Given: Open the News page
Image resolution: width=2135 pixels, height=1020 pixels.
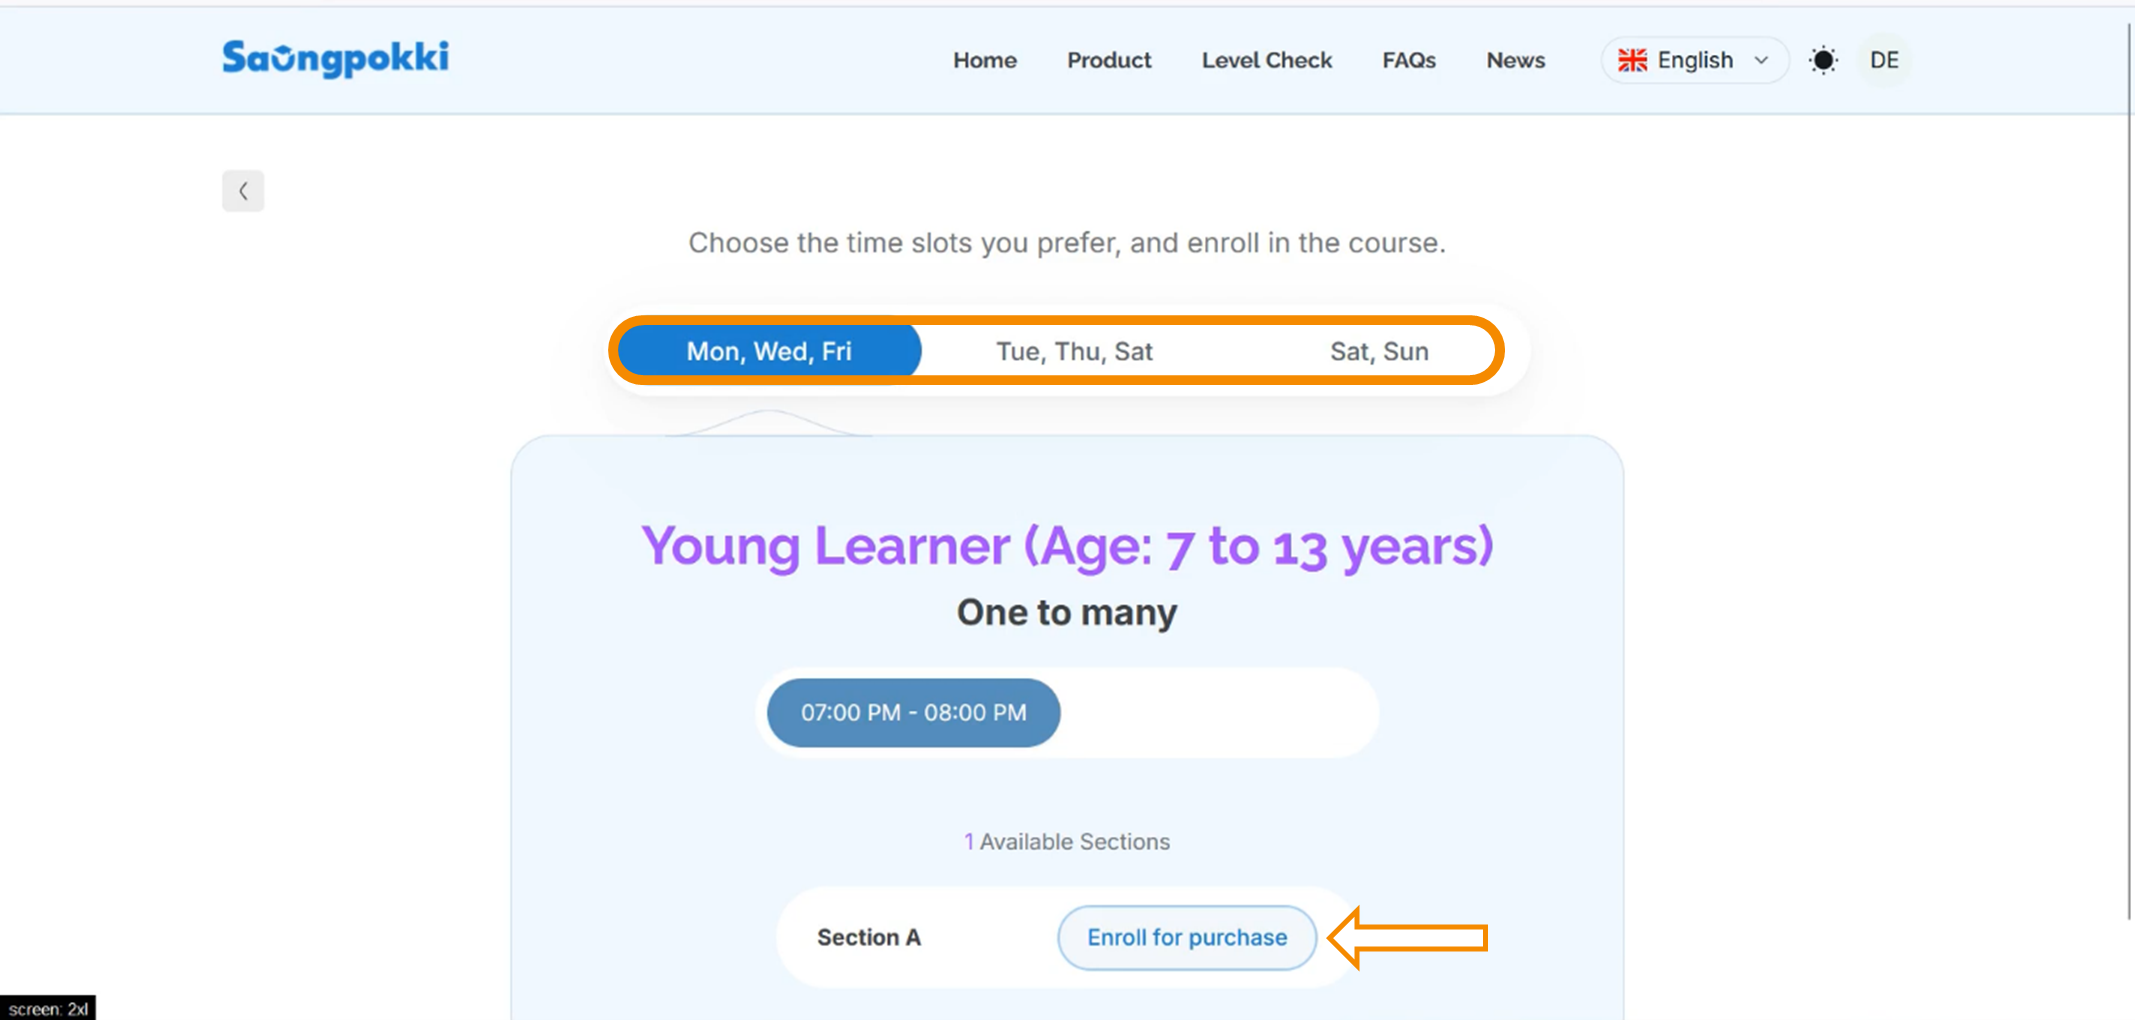Looking at the screenshot, I should [1515, 60].
